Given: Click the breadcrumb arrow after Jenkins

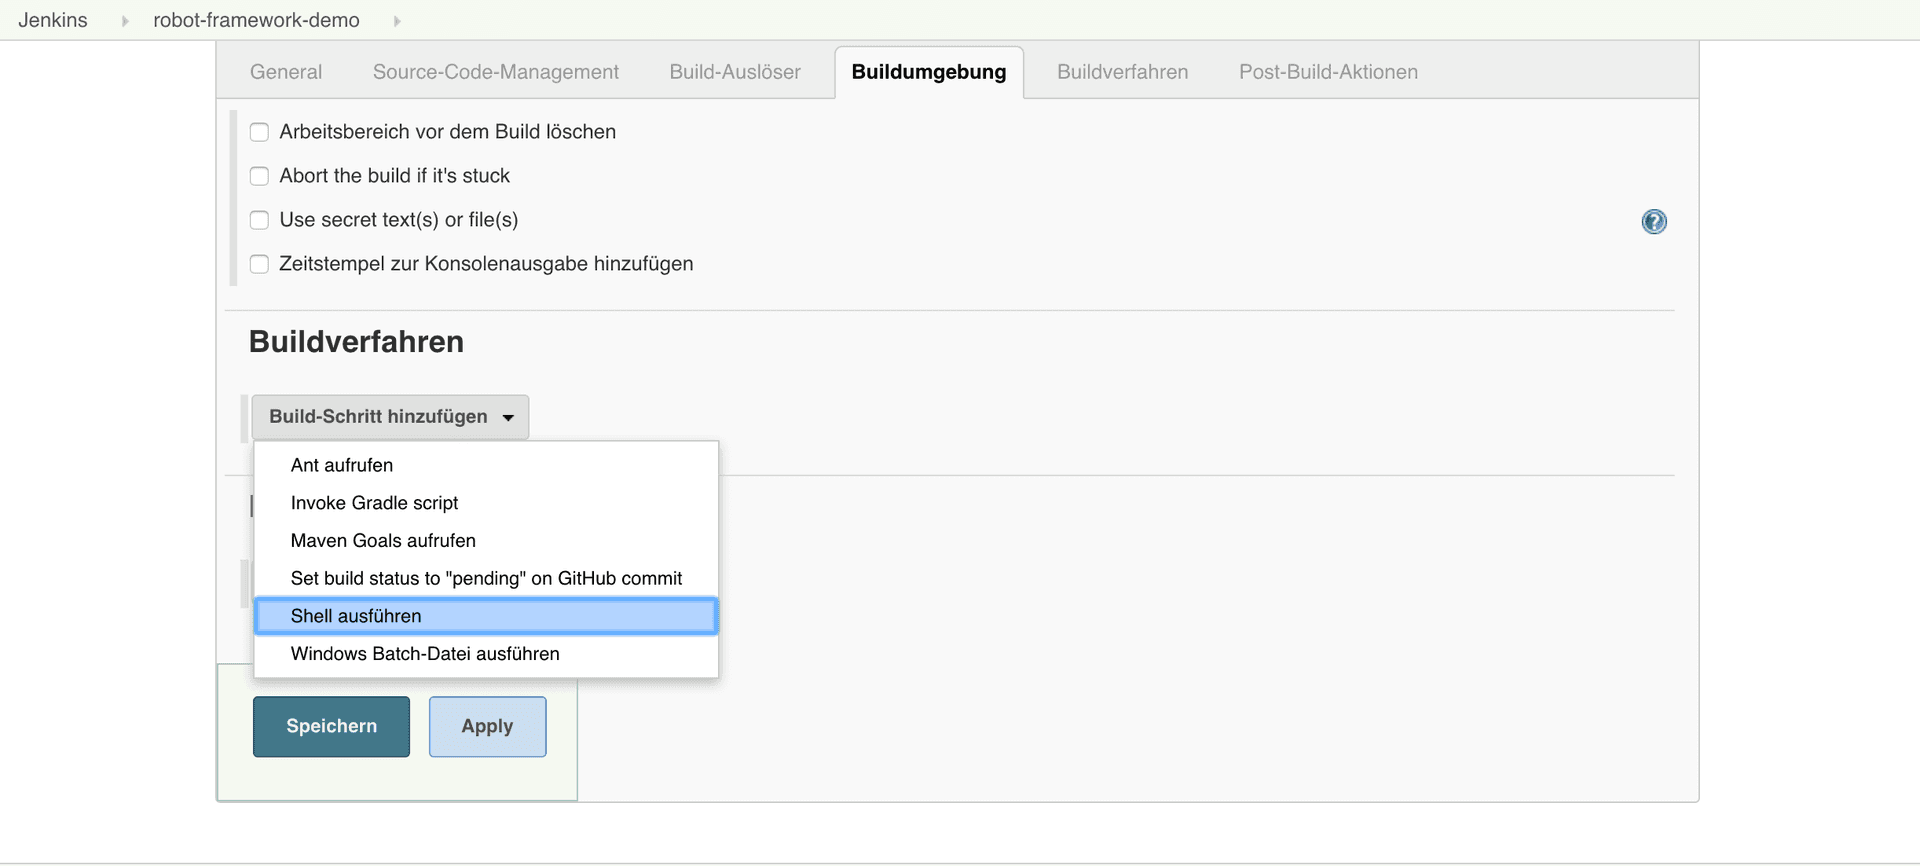Looking at the screenshot, I should click(x=125, y=21).
